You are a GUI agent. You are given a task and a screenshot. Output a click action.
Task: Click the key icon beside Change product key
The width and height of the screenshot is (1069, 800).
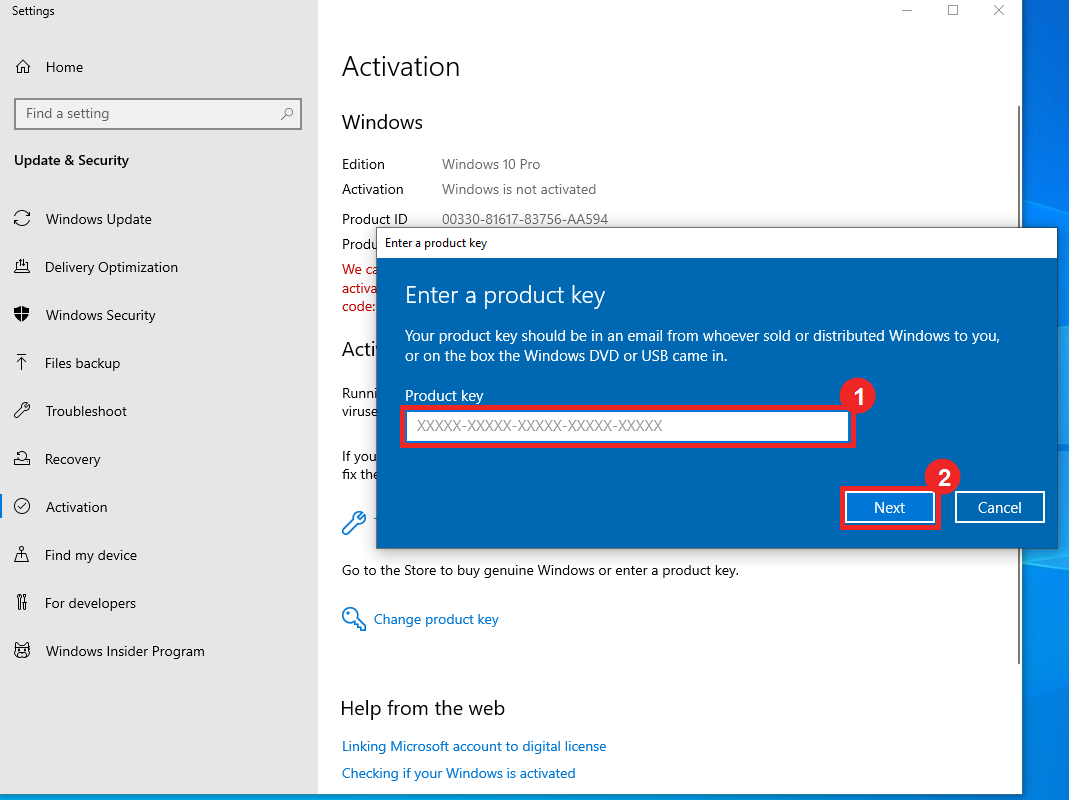354,619
